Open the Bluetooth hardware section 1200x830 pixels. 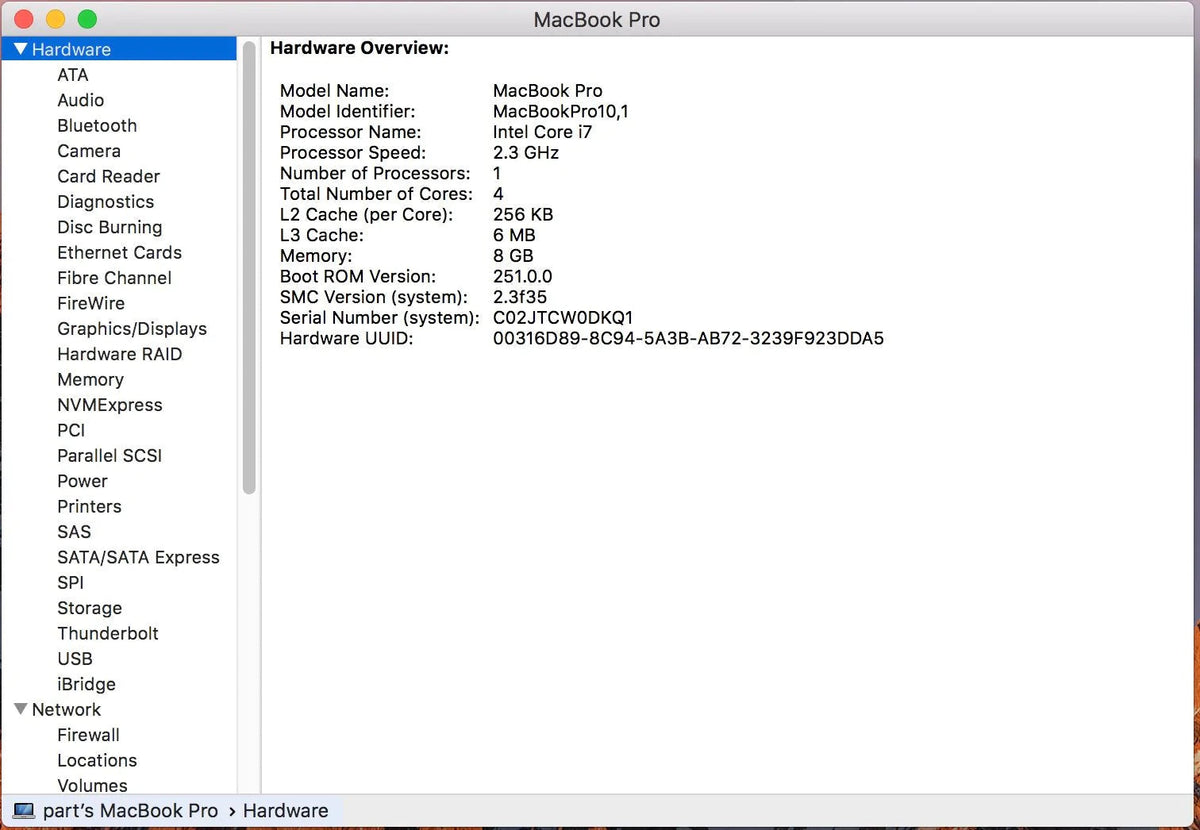[97, 125]
